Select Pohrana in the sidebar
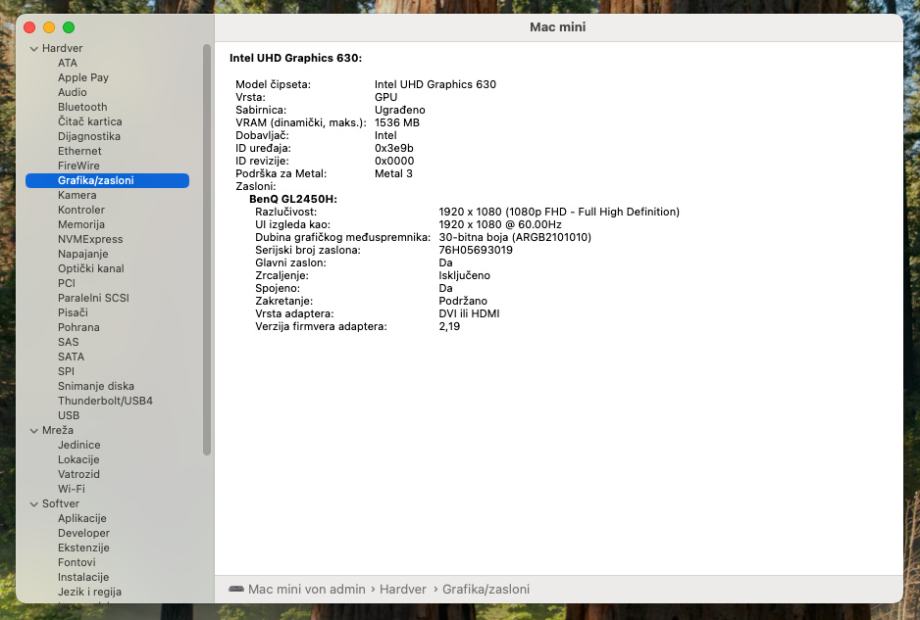920x620 pixels. (x=79, y=327)
